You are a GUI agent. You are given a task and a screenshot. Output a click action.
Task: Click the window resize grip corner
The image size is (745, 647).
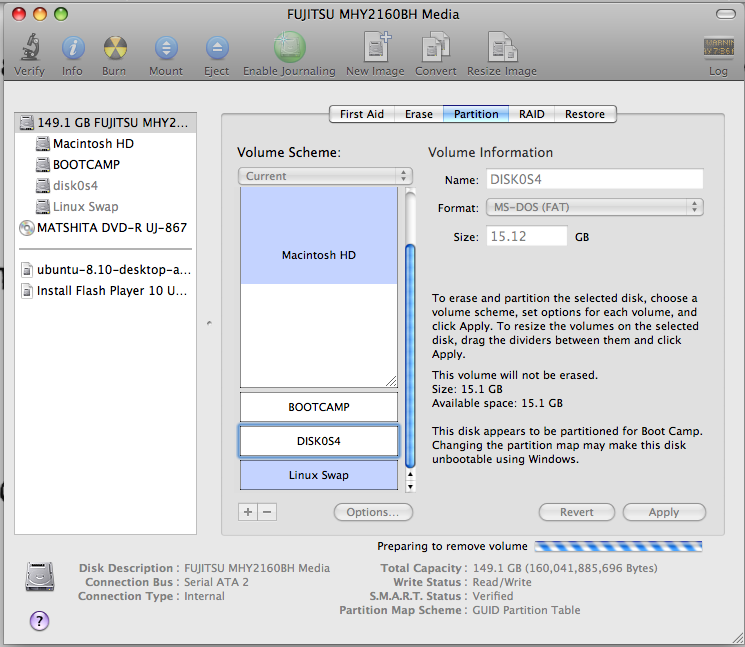[x=737, y=638]
